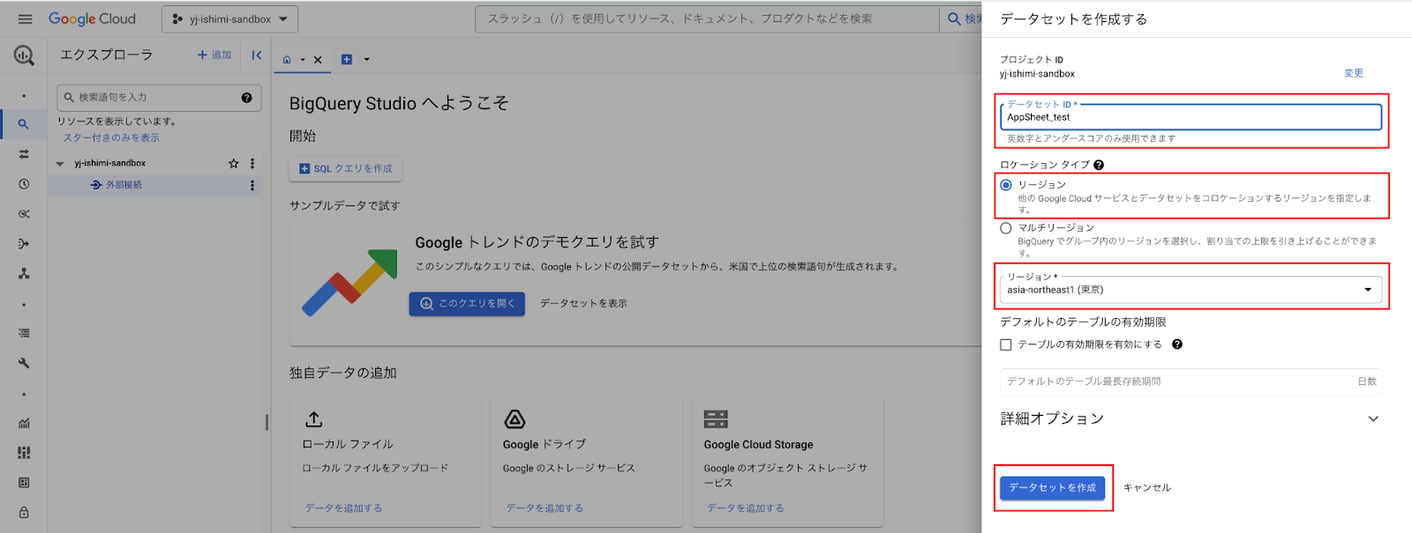Open the wrench Administration sidebar icon
The height and width of the screenshot is (533, 1412).
[x=24, y=363]
